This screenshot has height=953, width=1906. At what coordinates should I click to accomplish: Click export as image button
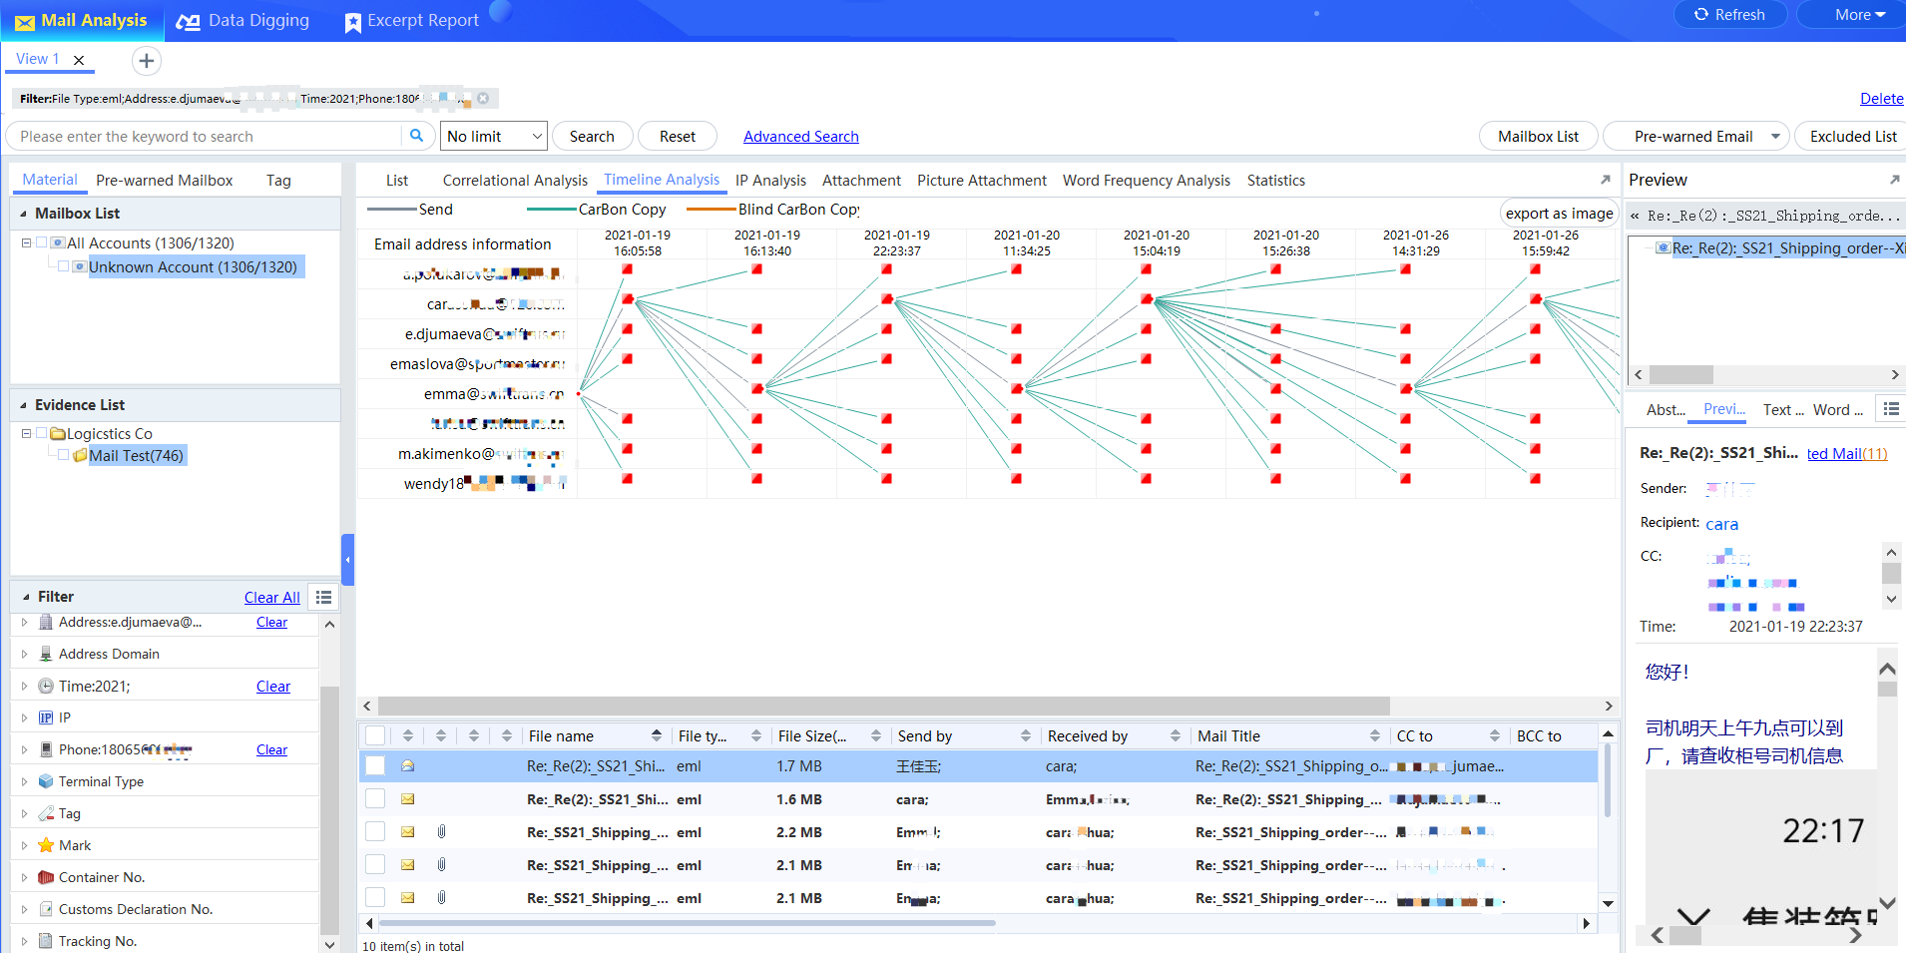[x=1558, y=213]
